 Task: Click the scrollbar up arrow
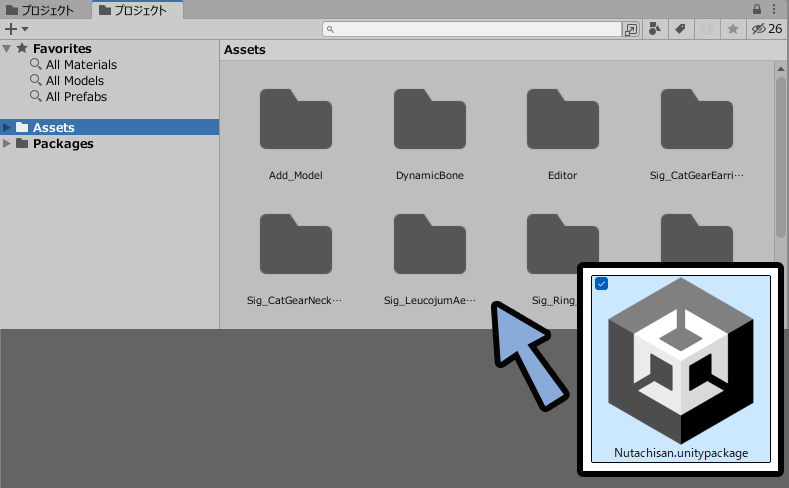[780, 69]
